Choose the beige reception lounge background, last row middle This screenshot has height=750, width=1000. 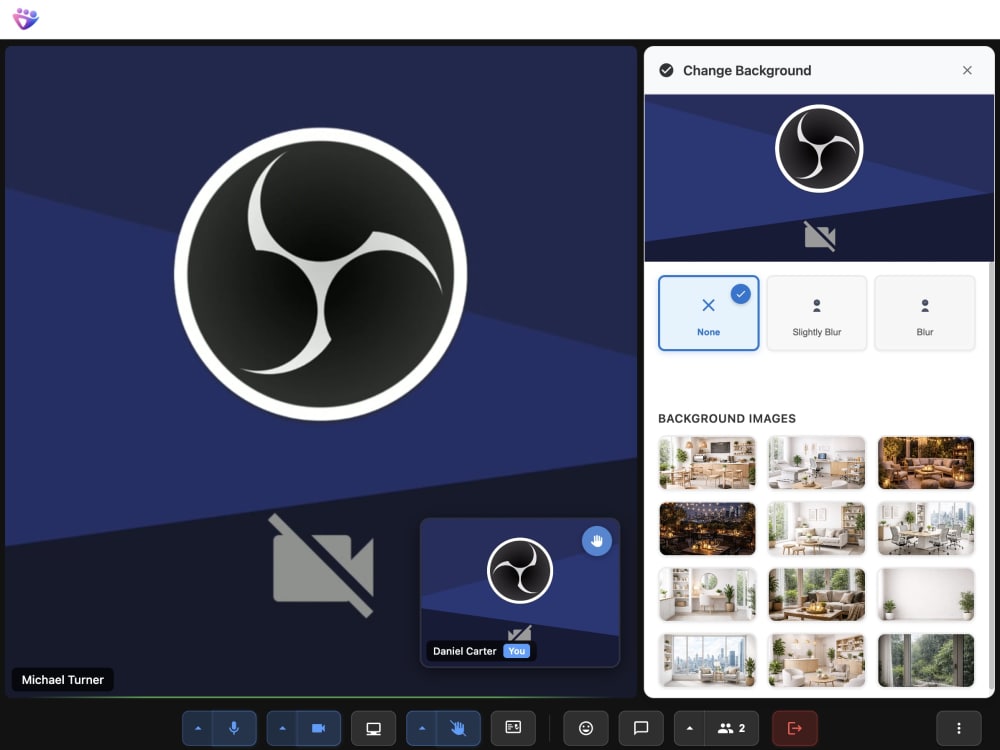(816, 661)
